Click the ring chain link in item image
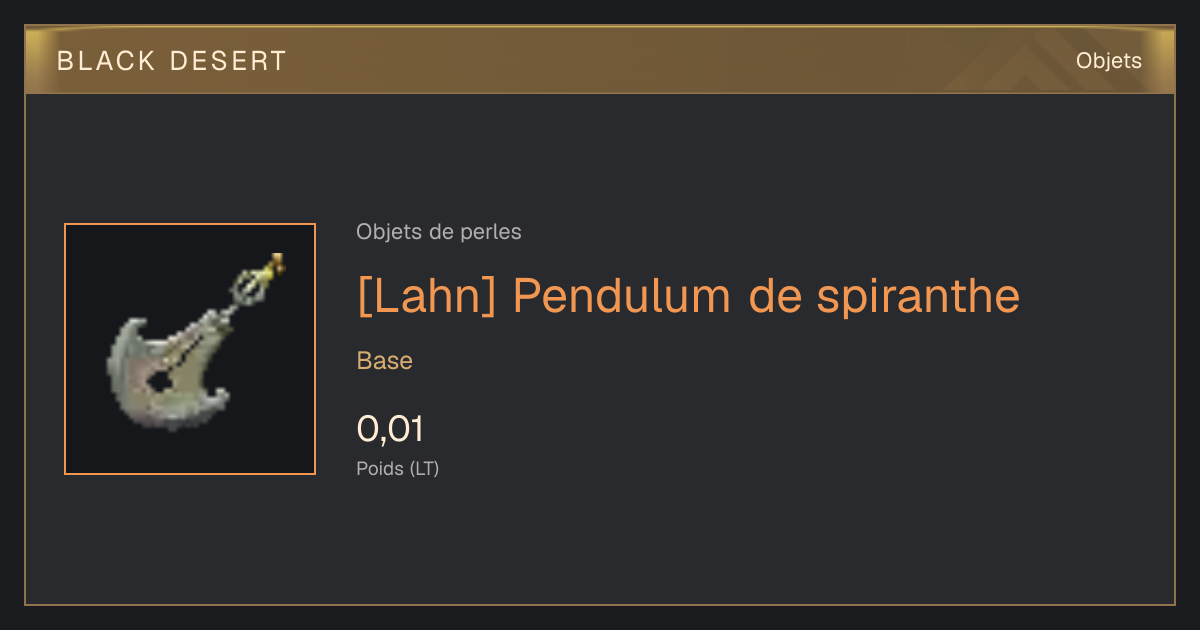 tap(250, 288)
